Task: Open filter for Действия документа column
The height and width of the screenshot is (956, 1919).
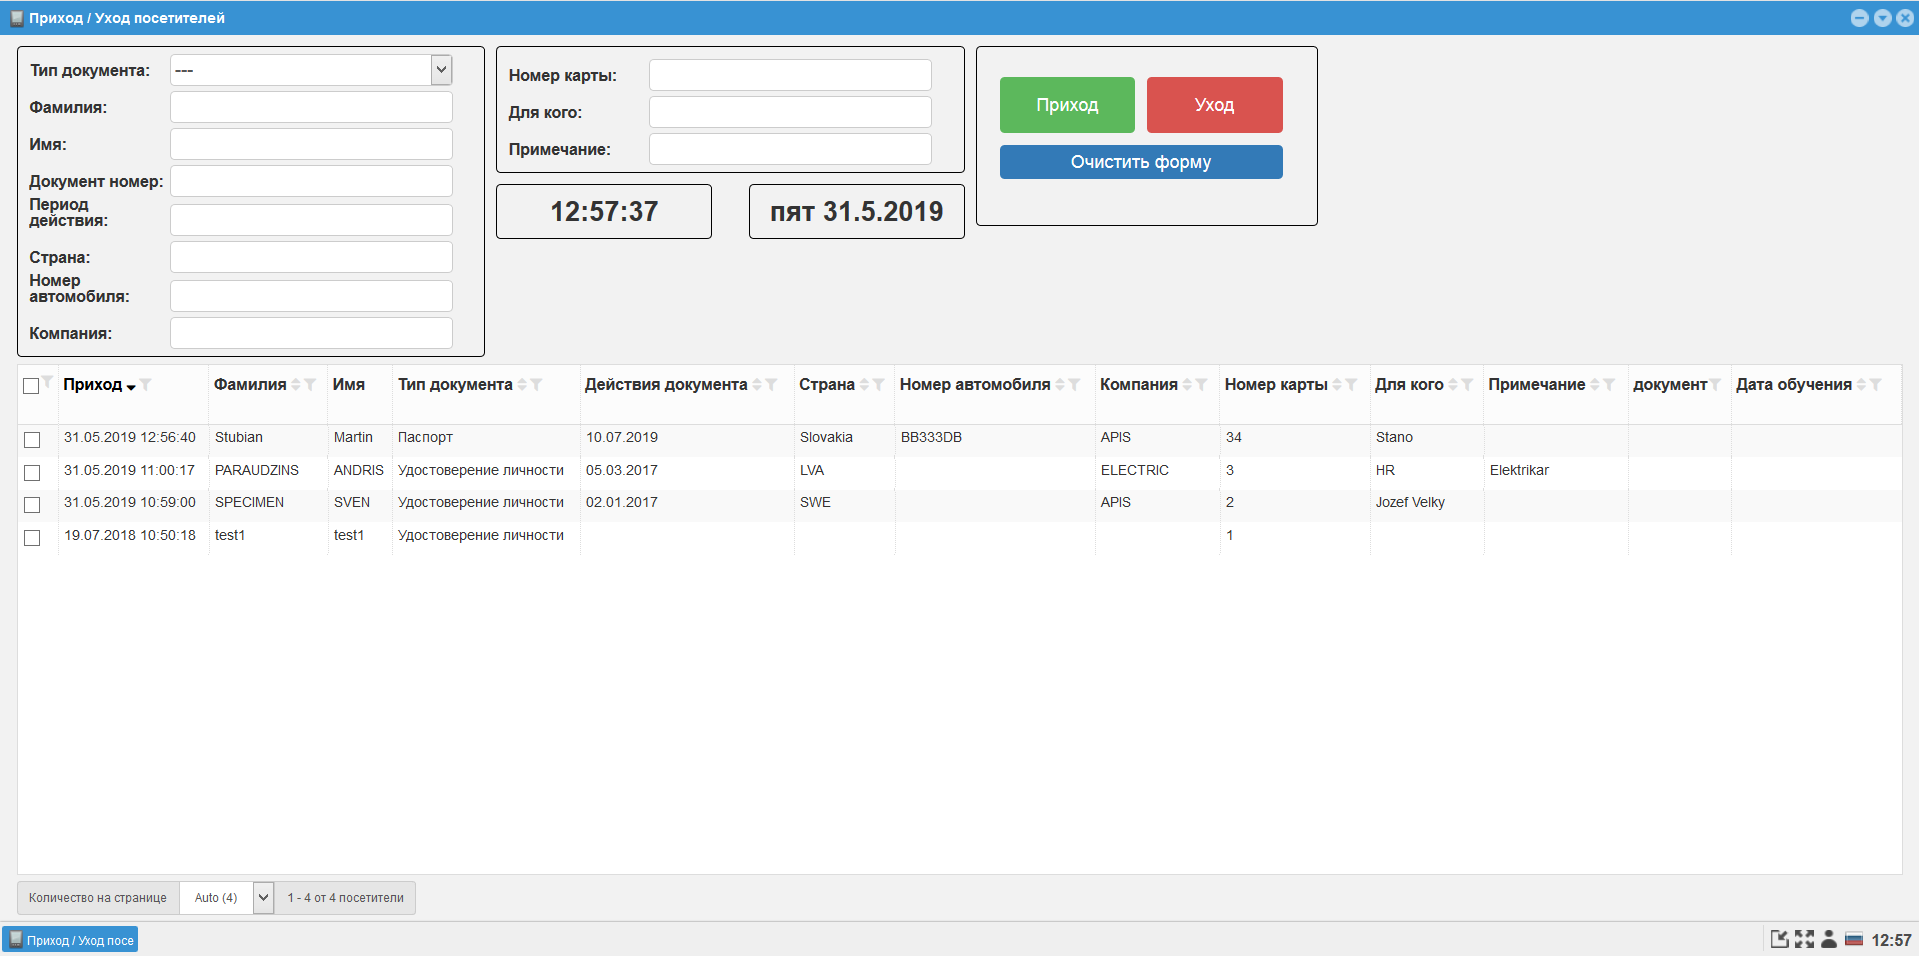Action: pos(772,385)
